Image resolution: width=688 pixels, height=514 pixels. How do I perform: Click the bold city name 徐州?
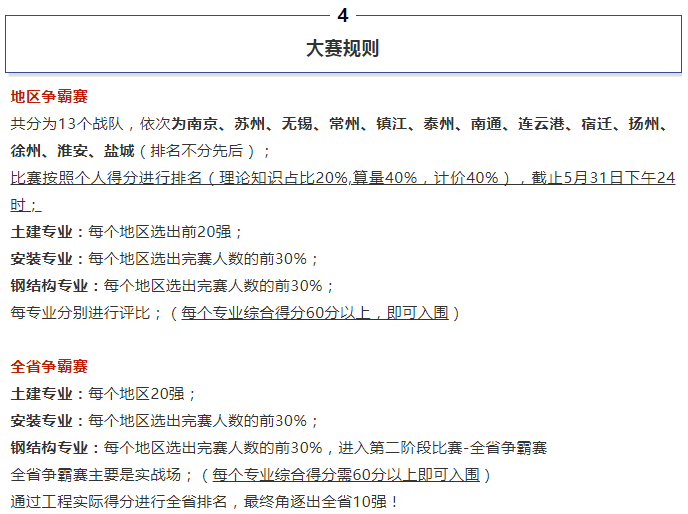coord(26,151)
